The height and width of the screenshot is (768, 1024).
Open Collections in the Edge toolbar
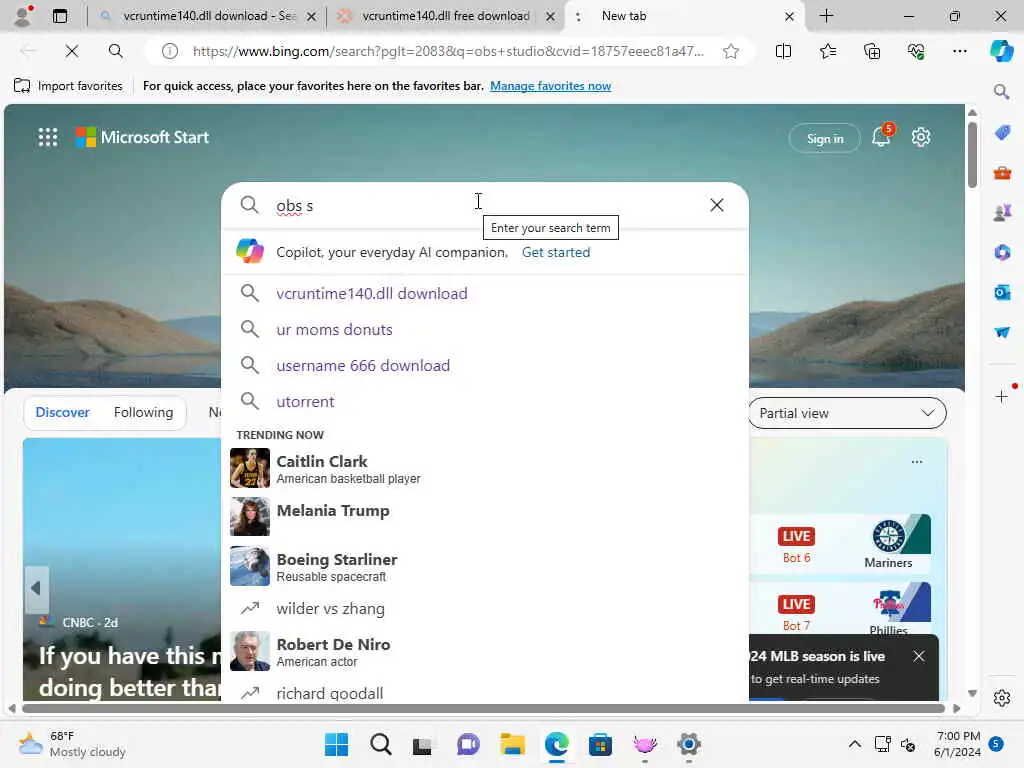(872, 51)
